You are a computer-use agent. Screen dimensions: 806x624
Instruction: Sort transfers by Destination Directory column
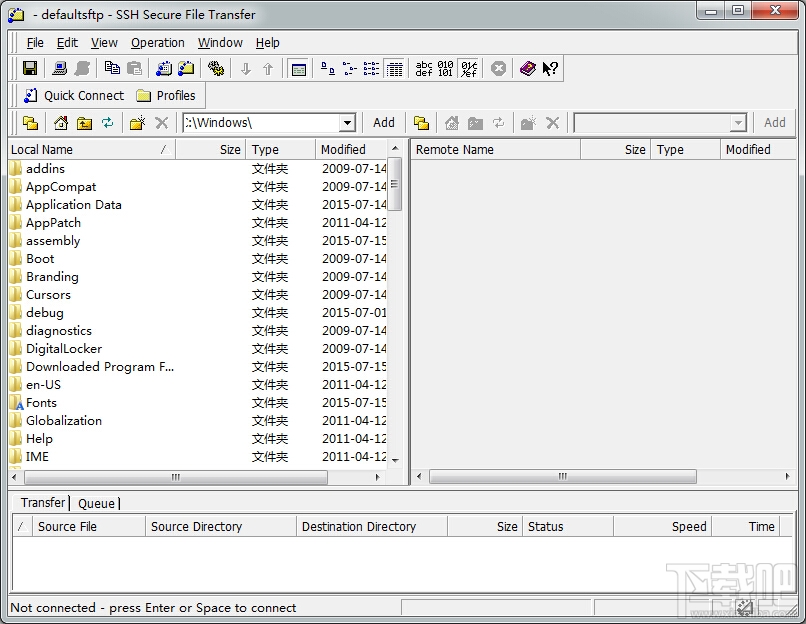click(x=372, y=527)
